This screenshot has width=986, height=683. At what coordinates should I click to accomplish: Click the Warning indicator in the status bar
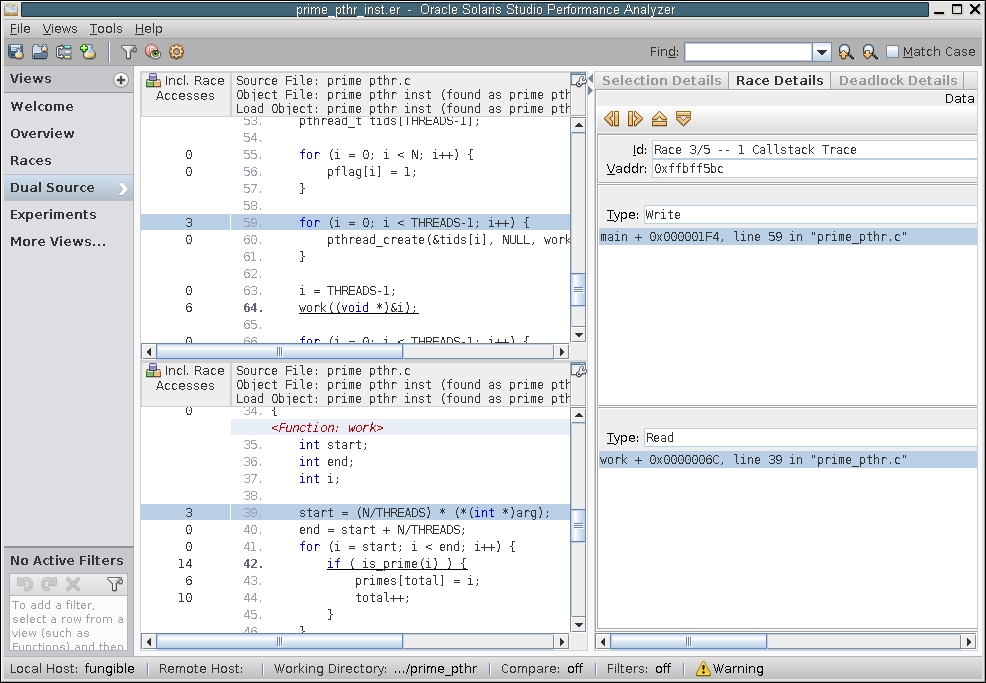point(730,668)
